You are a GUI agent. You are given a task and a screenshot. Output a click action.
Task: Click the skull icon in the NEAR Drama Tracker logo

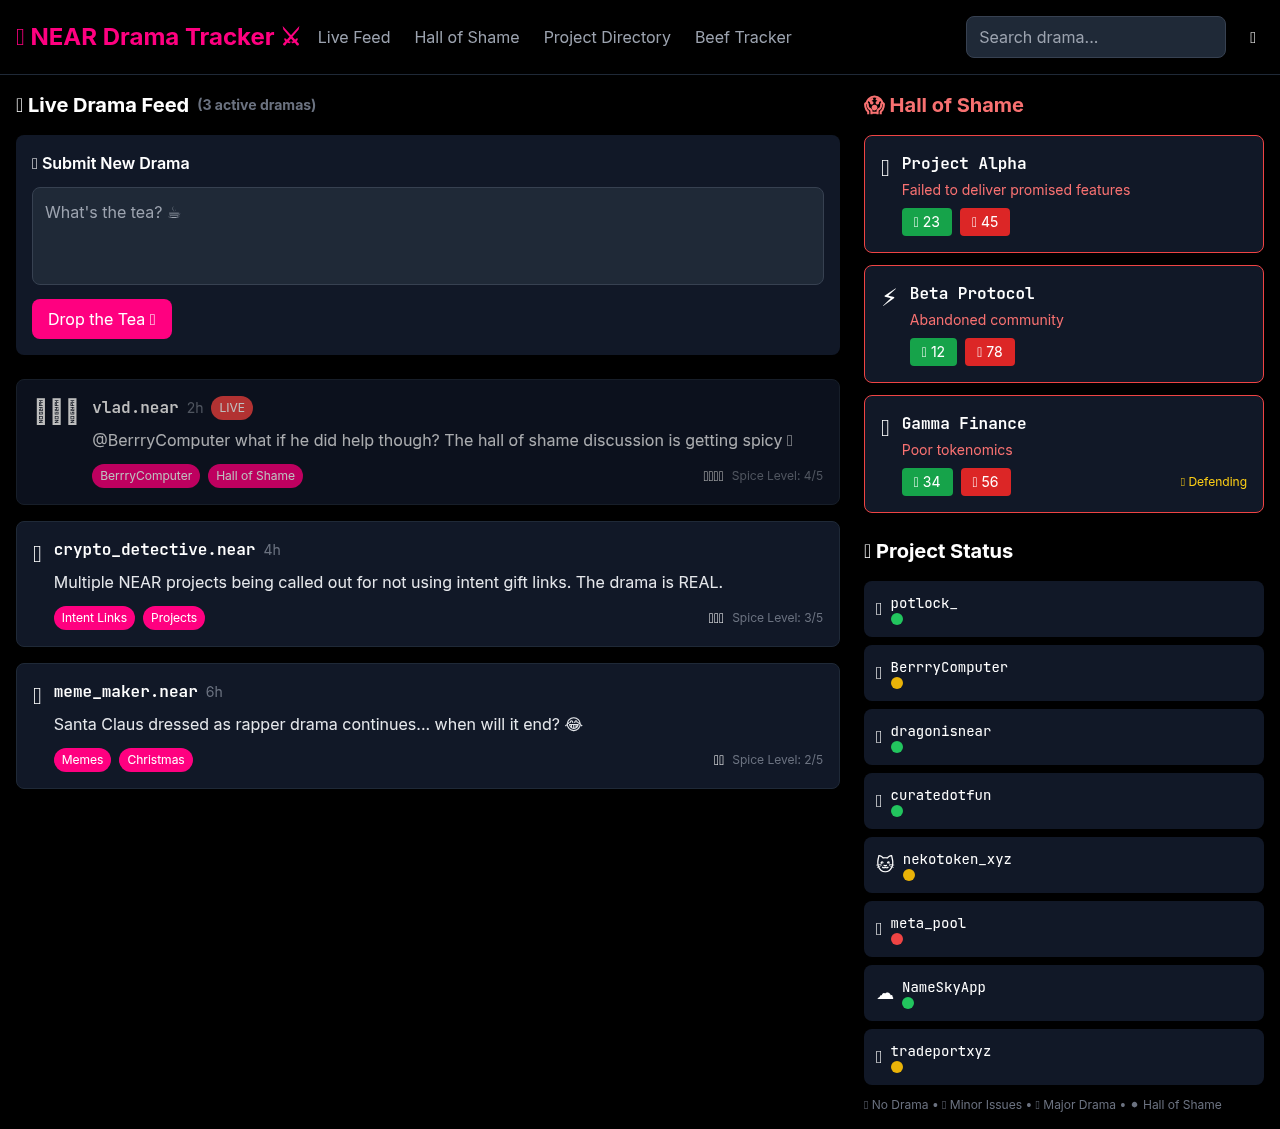19,37
